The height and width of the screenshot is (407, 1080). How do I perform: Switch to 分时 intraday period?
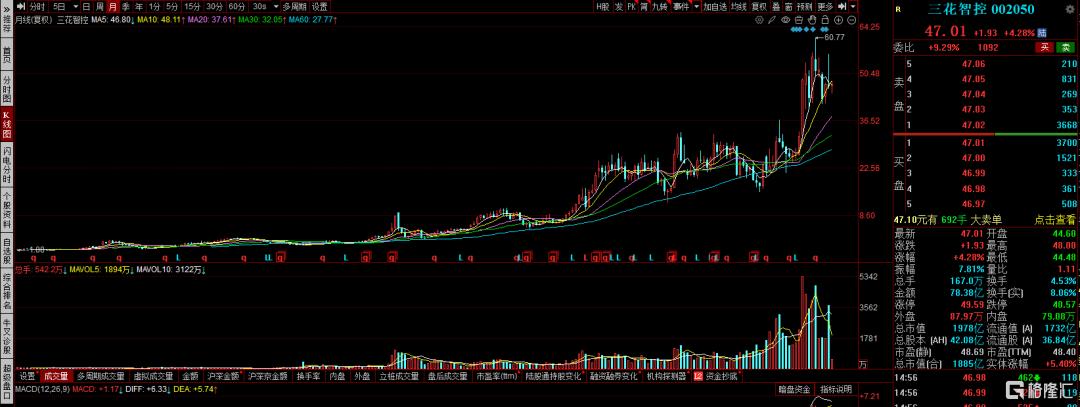click(x=37, y=6)
